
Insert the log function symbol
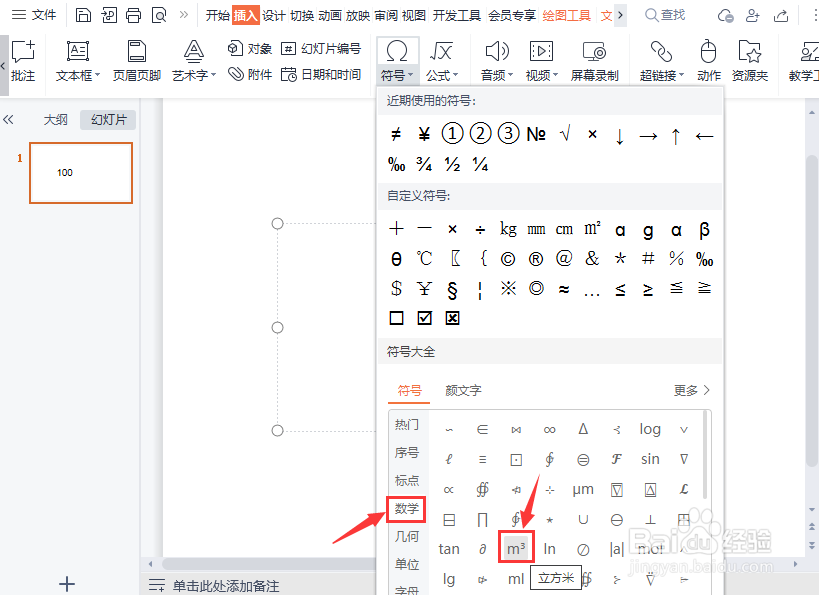coord(650,429)
